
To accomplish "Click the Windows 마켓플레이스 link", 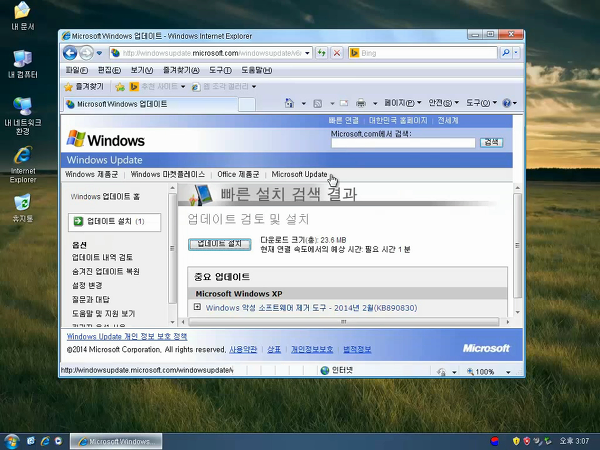I will pyautogui.click(x=168, y=174).
